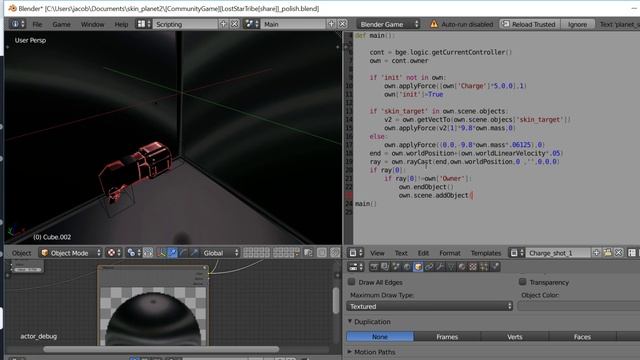Delete the Main scene
This screenshot has width=640, height=360.
pyautogui.click(x=343, y=24)
